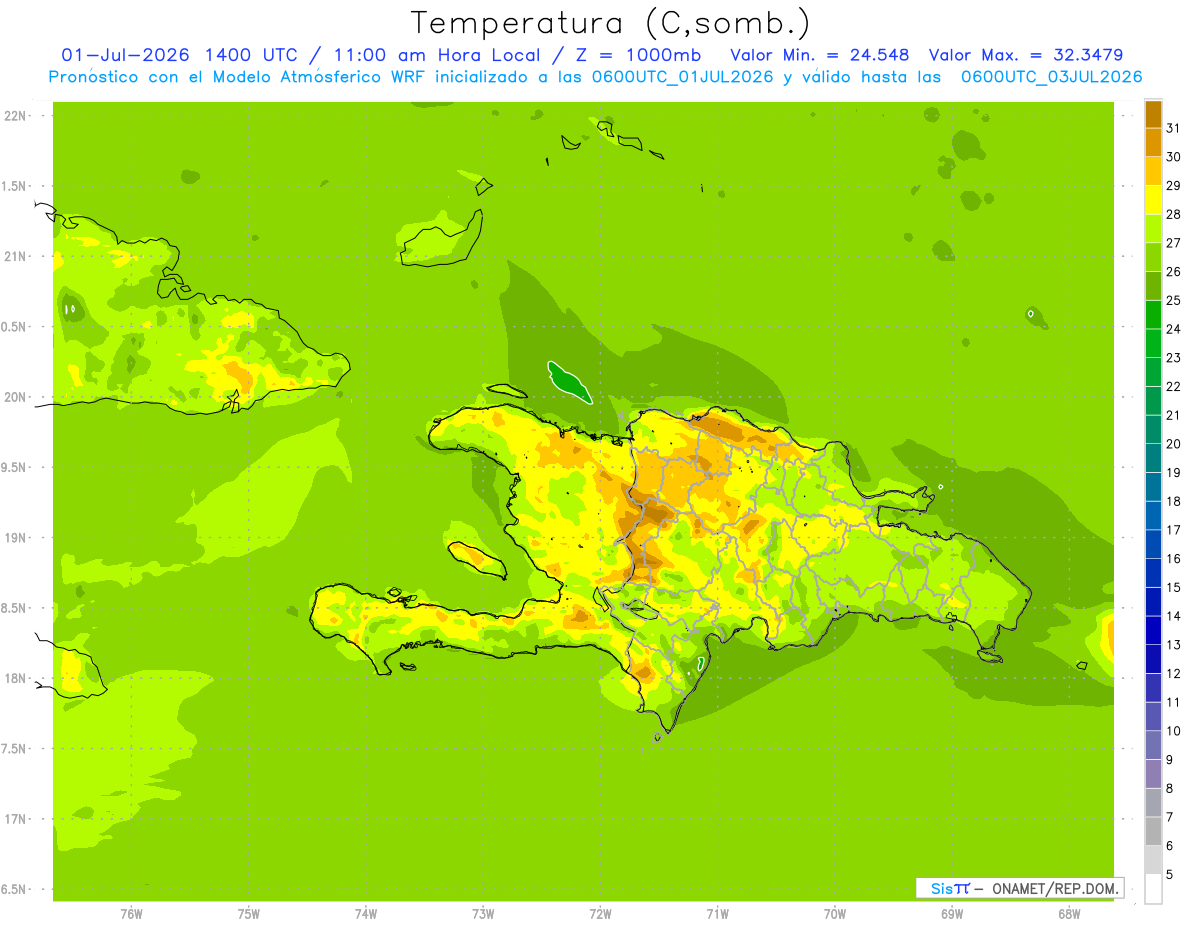Click the 'ONAMET/REP.DOM.' credit label
The width and height of the screenshot is (1200, 927).
coord(1054,888)
